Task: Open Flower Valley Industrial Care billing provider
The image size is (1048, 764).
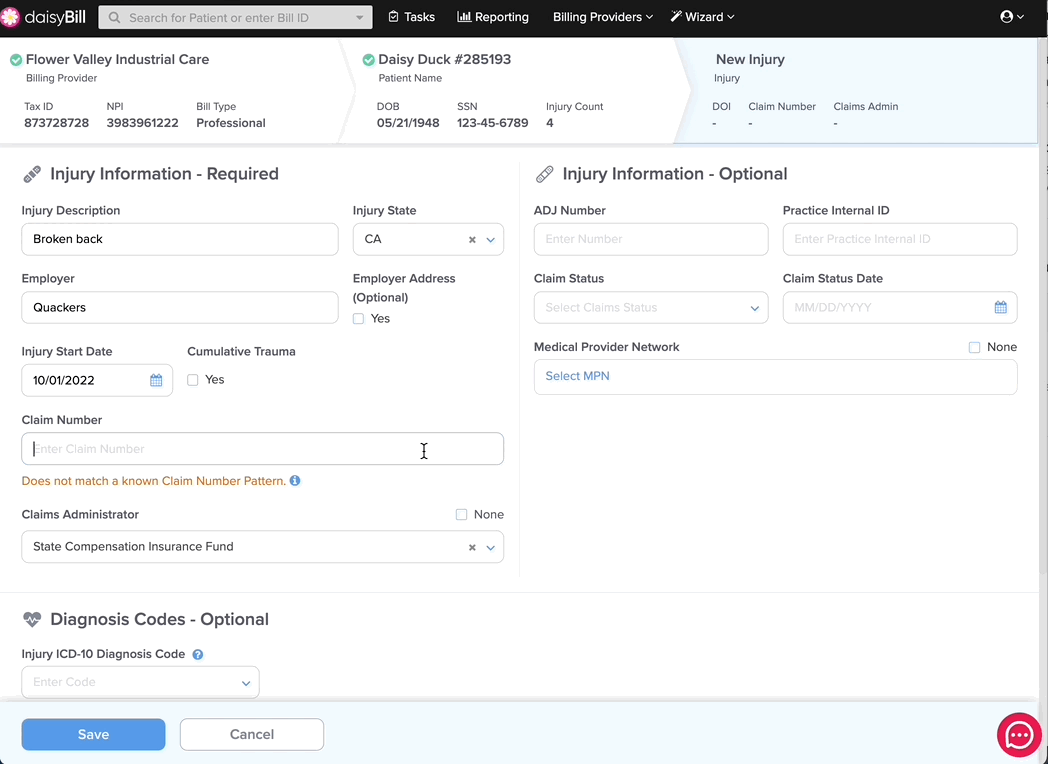Action: pos(118,59)
